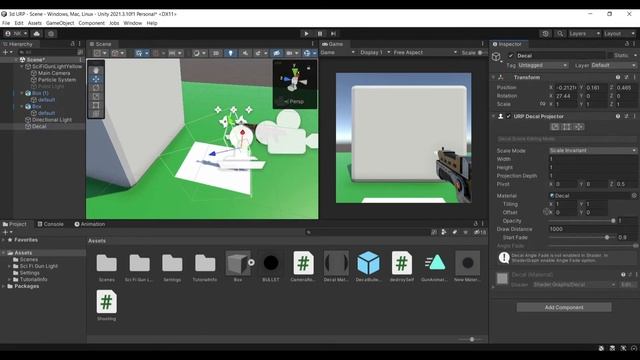Collapse the SciFiGunLightYellow hierarchy node
This screenshot has height=360, width=640.
22,66
